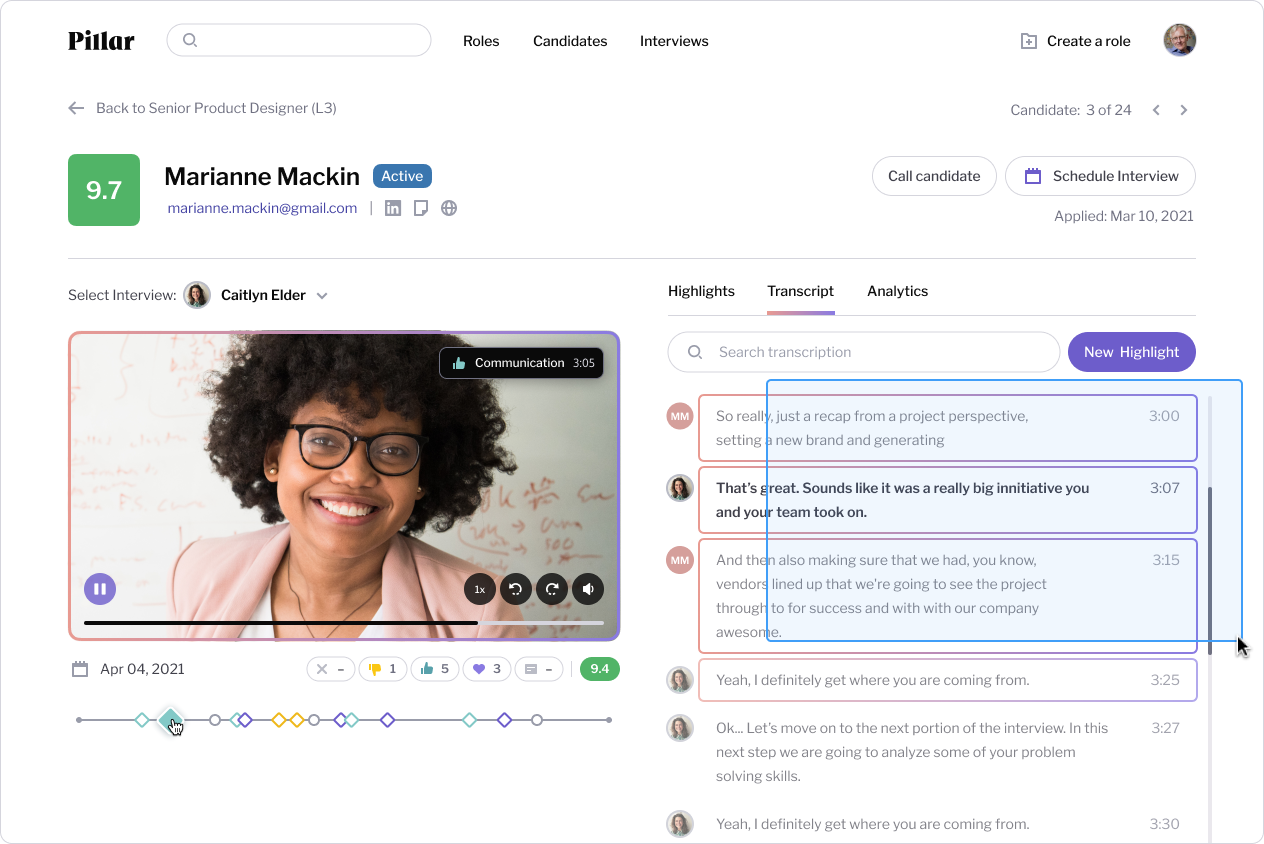The width and height of the screenshot is (1264, 844).
Task: Open the Select Interview dropdown for Caitlyn Elder
Action: (x=322, y=295)
